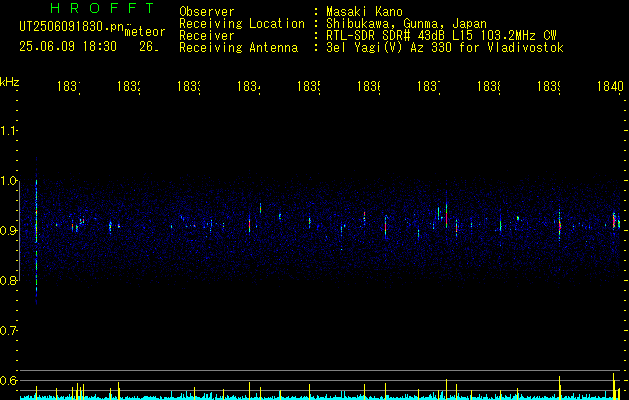Image resolution: width=629 pixels, height=400 pixels.
Task: Click the 'Receiving Location' field label
Action: click(242, 24)
